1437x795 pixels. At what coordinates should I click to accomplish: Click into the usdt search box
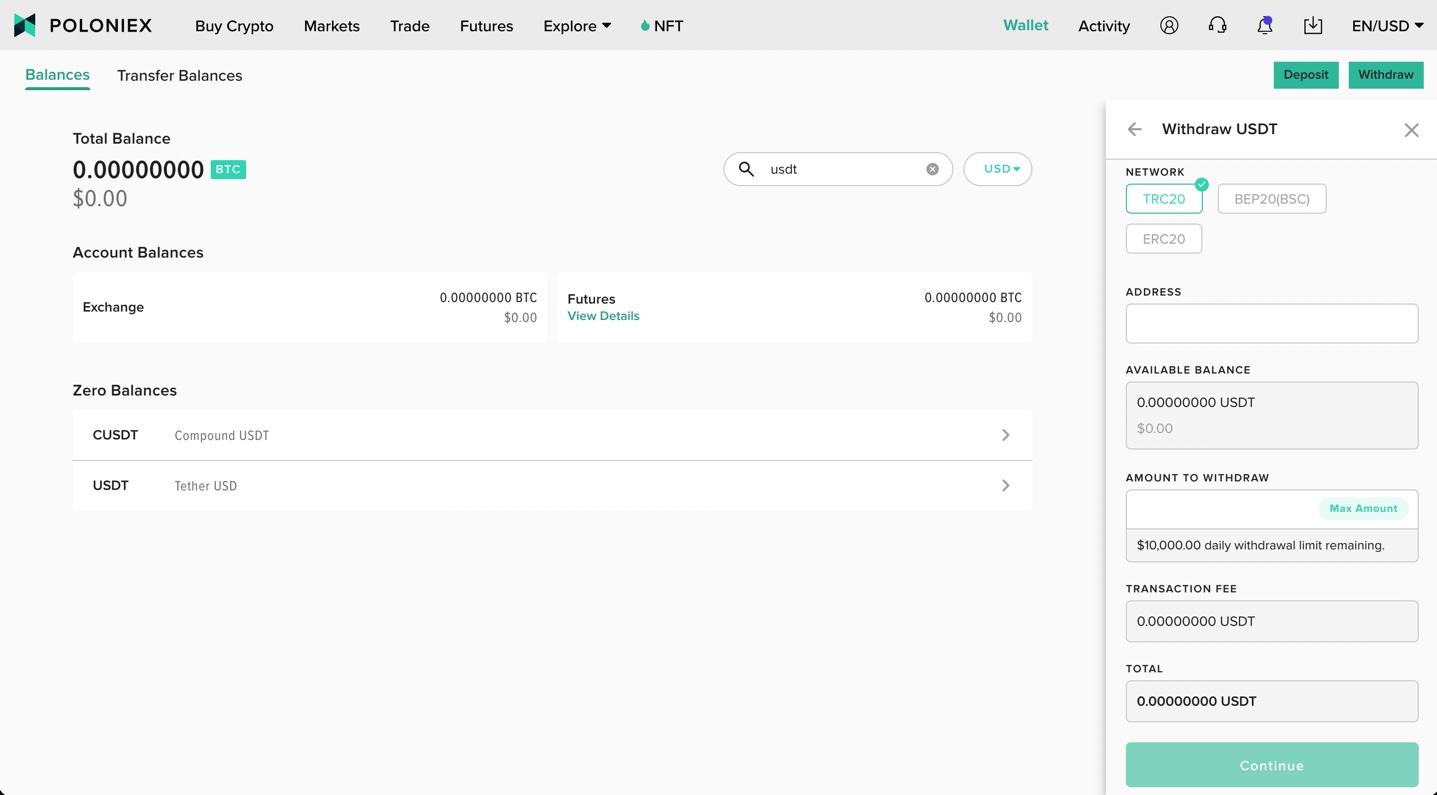(x=840, y=169)
